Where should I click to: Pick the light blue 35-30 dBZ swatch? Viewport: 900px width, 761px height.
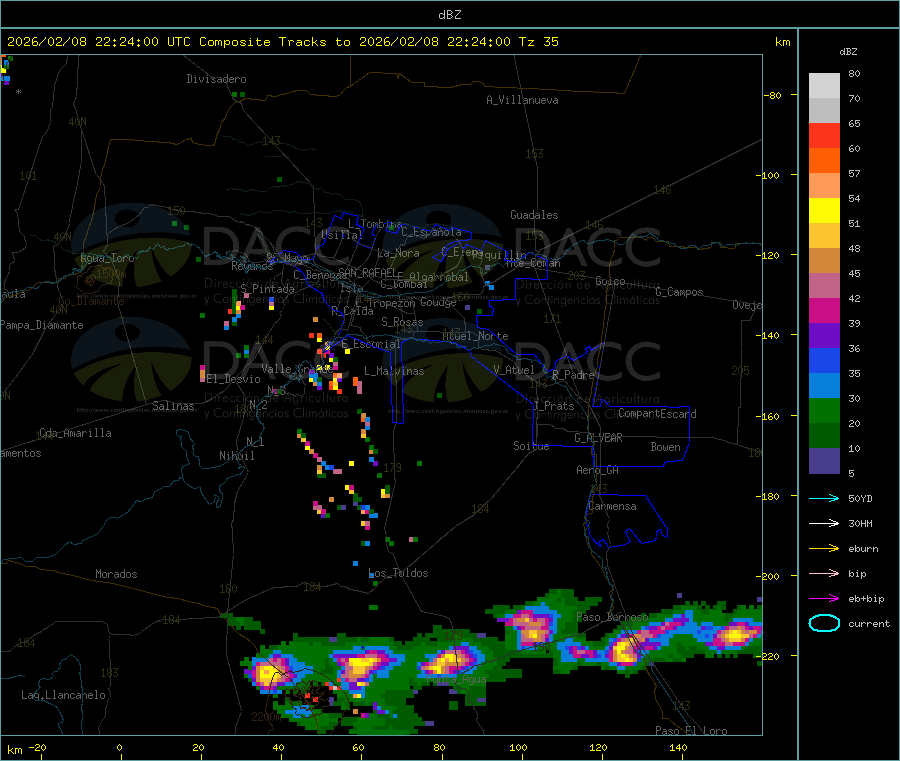coord(824,386)
